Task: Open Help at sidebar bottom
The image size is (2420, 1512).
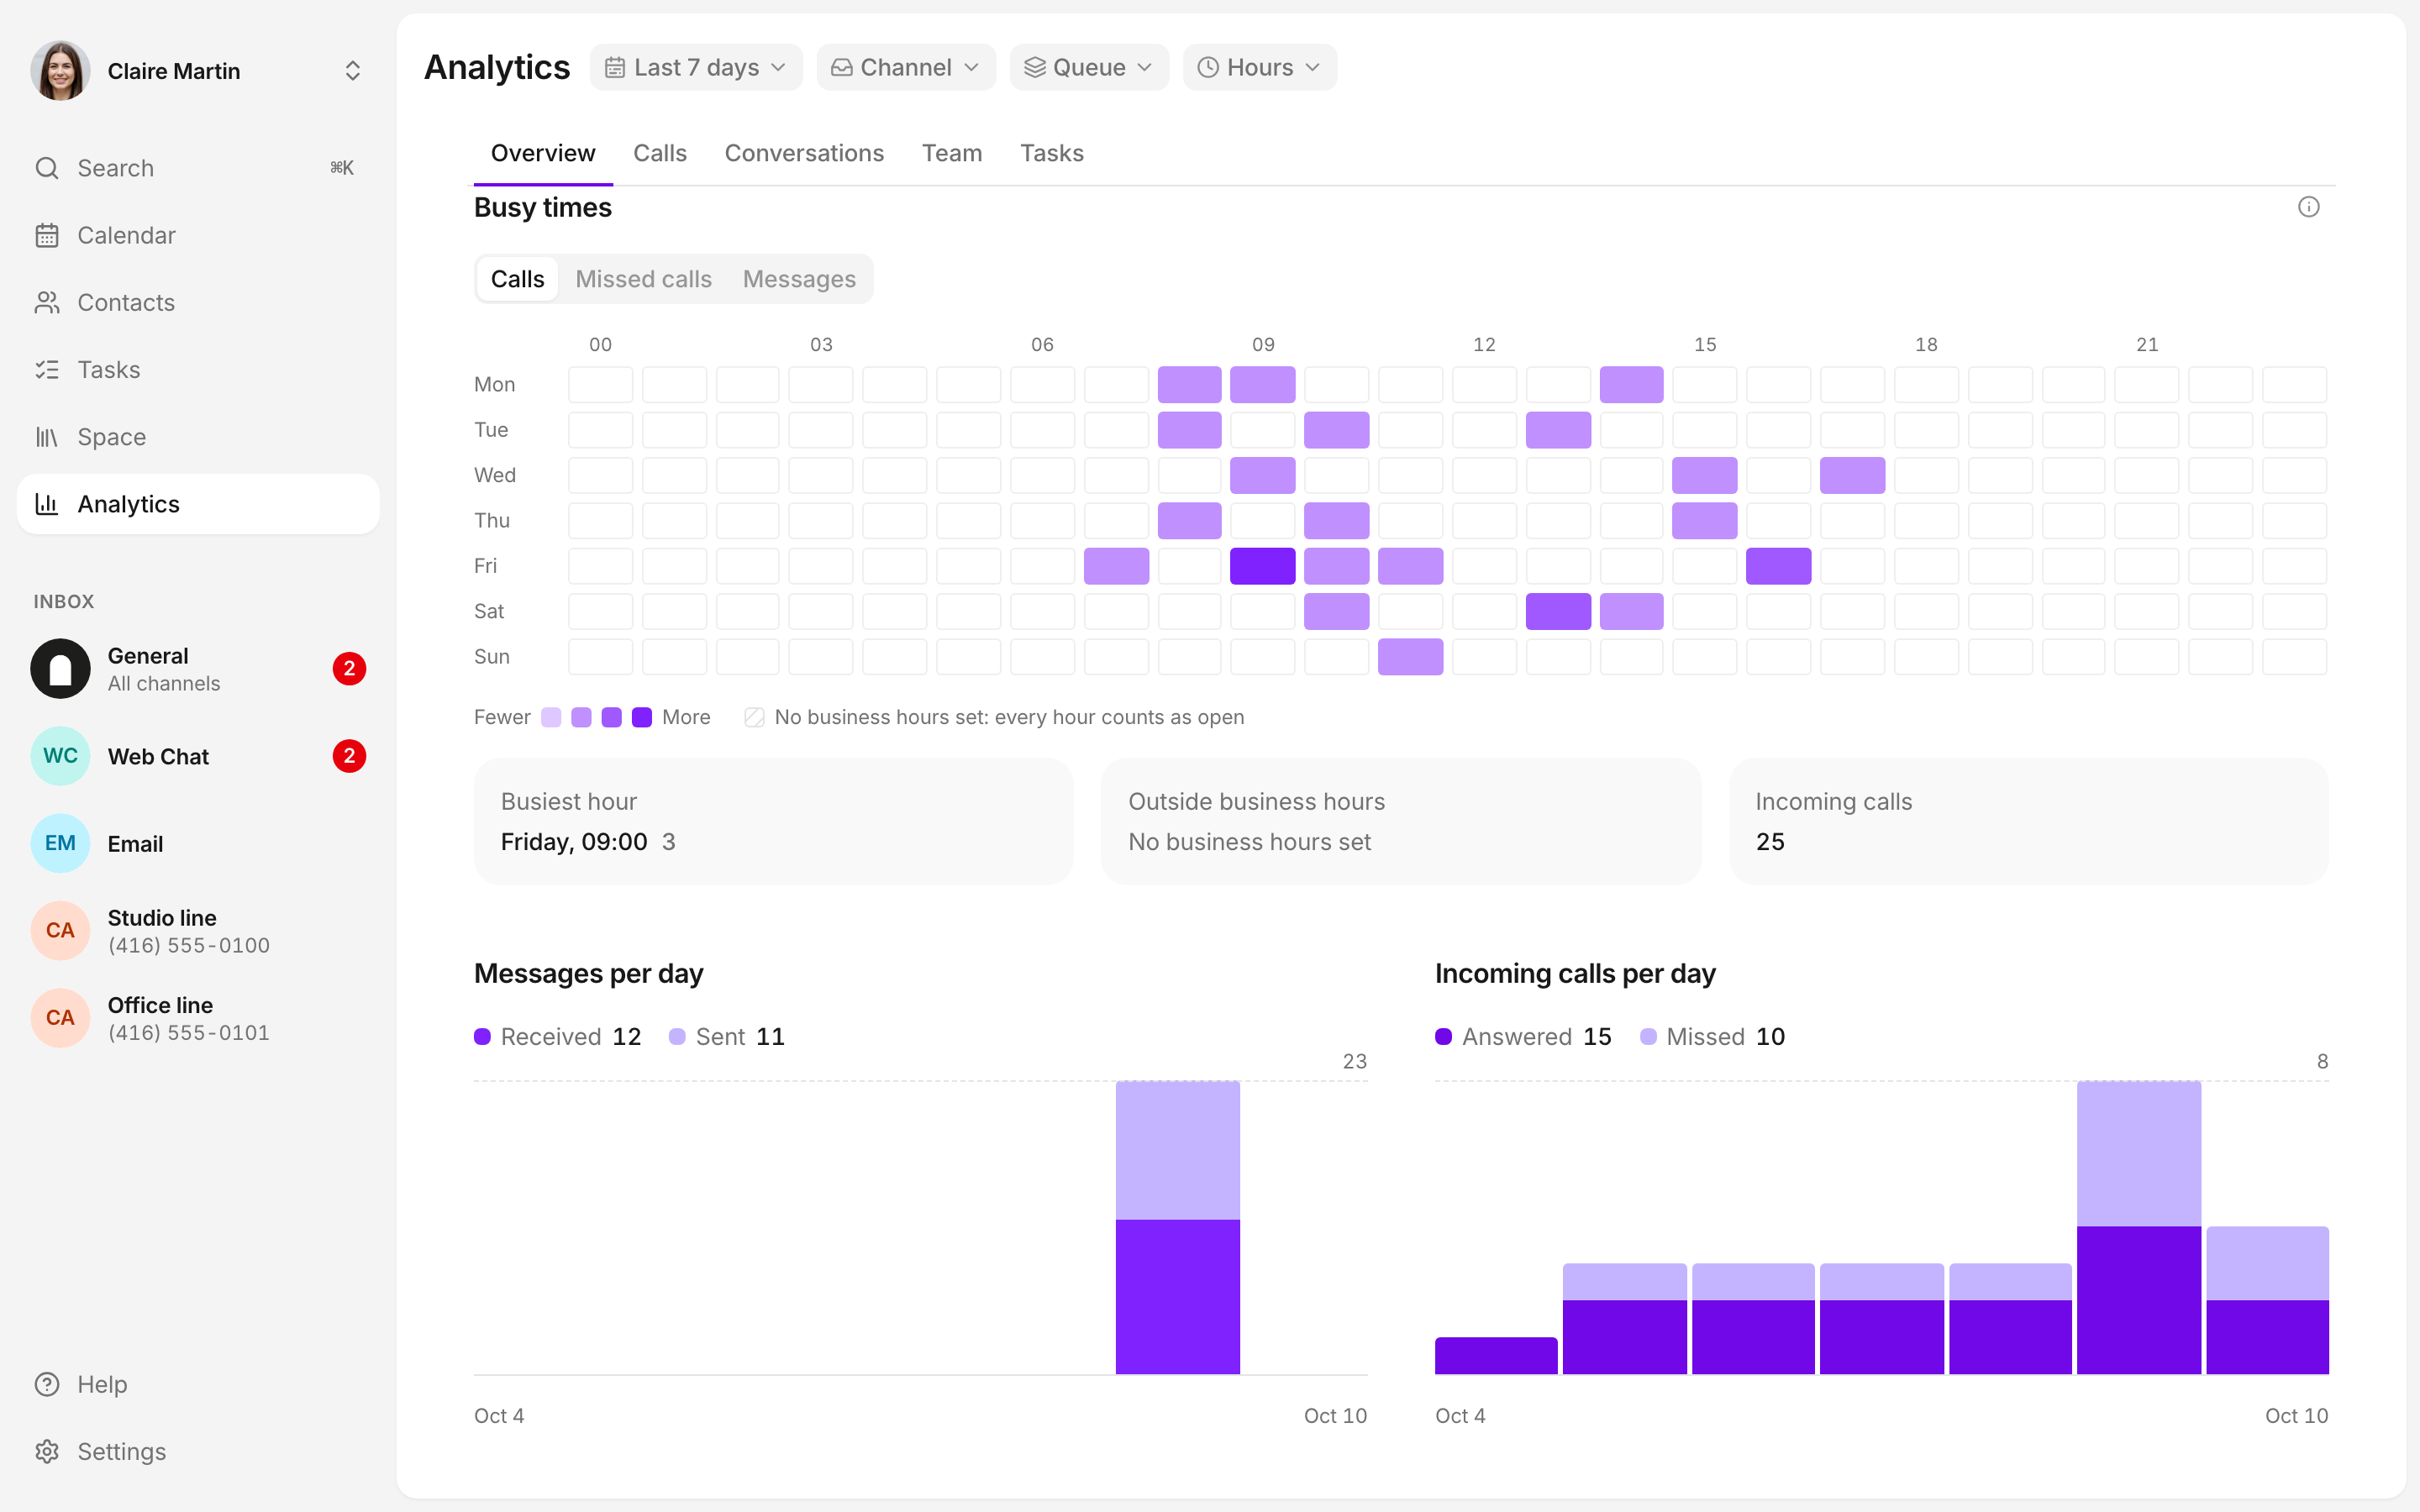Action: (x=198, y=1384)
